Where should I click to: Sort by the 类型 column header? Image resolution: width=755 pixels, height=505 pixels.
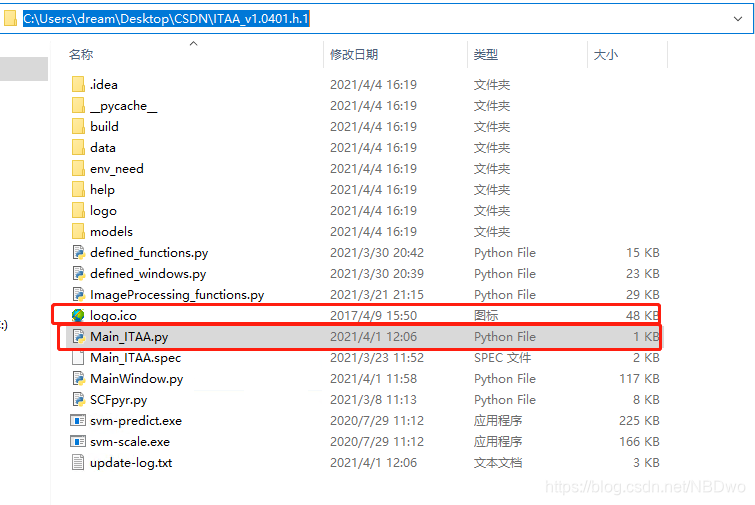(x=485, y=54)
